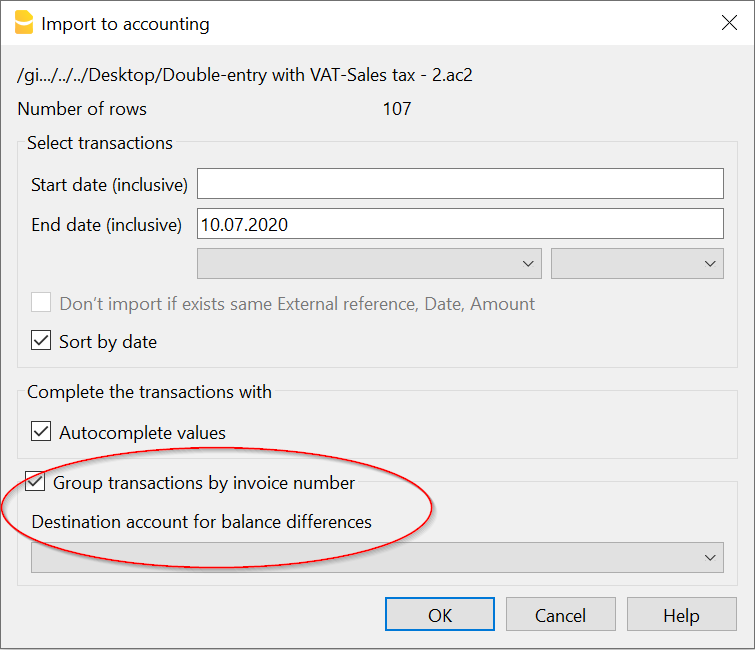Click the End date field showing 10.07.2020
The height and width of the screenshot is (650, 755).
pos(460,225)
